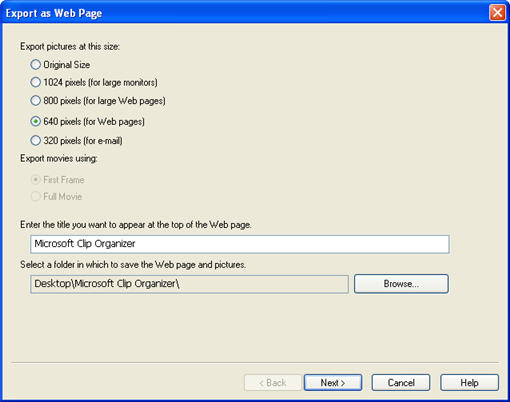Proceed with the Next button
510x402 pixels.
(x=333, y=383)
